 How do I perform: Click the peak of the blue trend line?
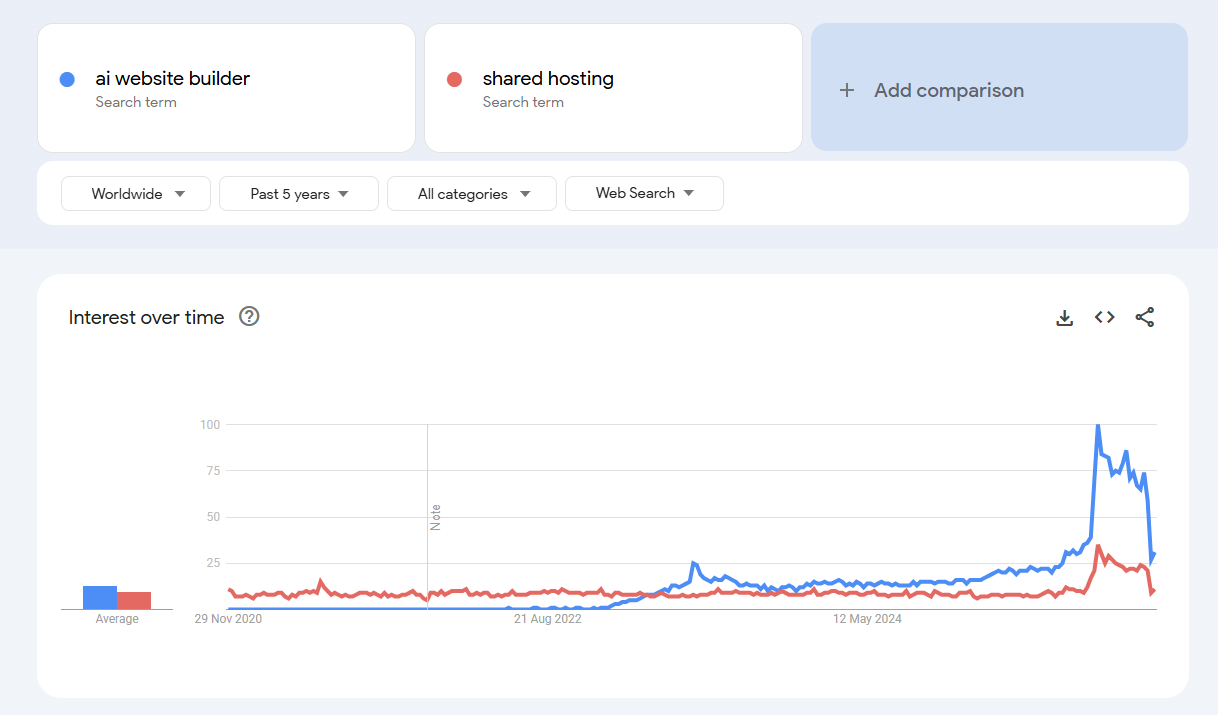click(x=1097, y=424)
